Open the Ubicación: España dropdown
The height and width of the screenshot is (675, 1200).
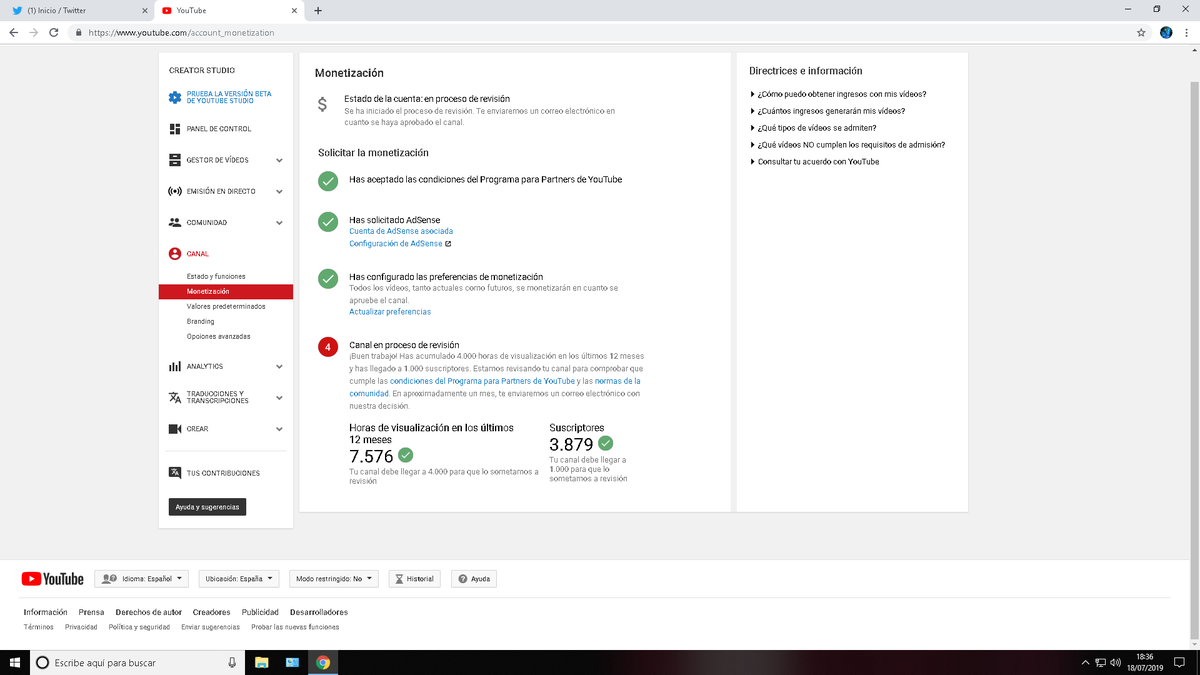240,579
